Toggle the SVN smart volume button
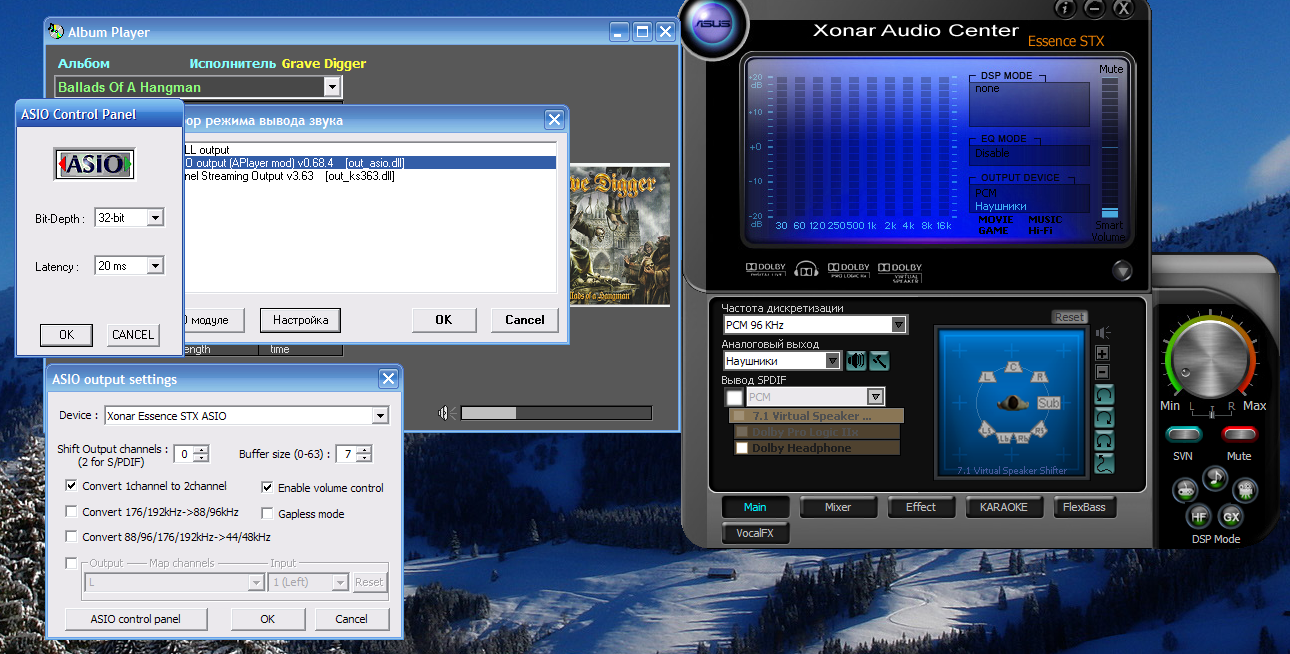Screen dimensions: 1290x654 pos(1183,435)
